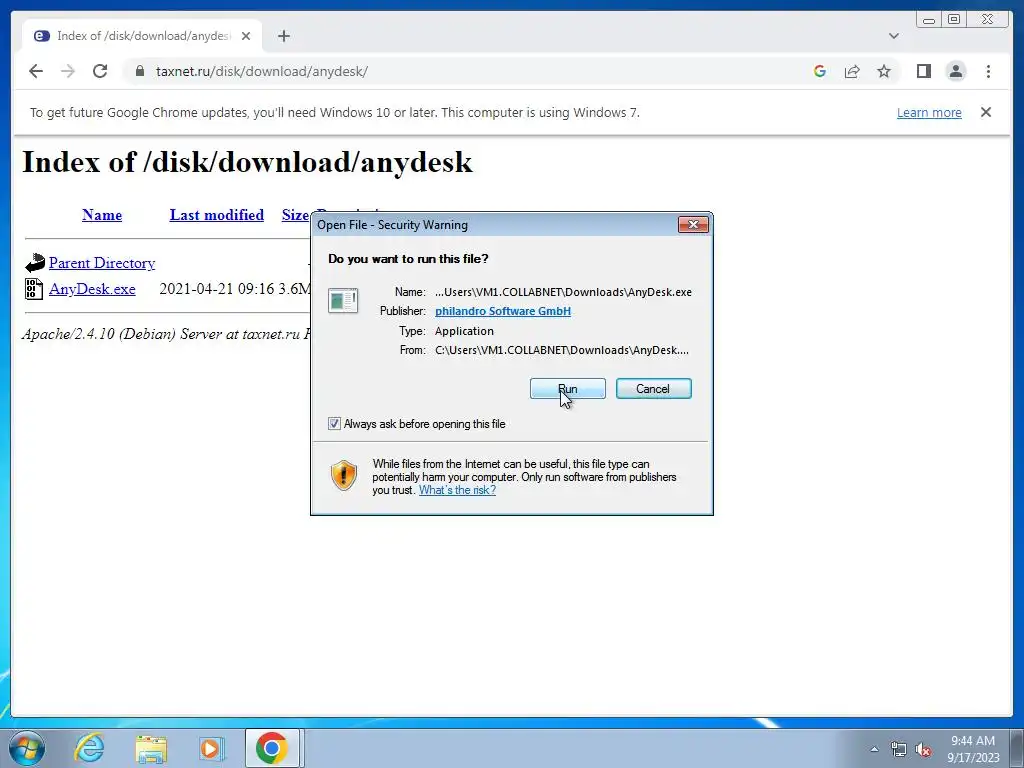Click Learn more about Chrome updates
Image resolution: width=1024 pixels, height=768 pixels.
coord(929,112)
